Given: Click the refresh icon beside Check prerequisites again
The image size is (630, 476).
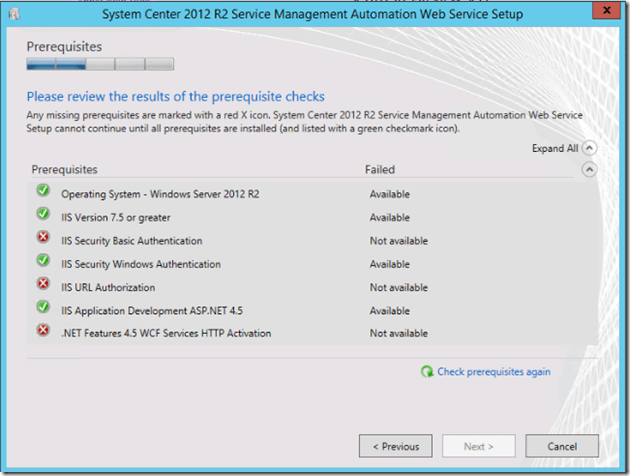Looking at the screenshot, I should (427, 371).
